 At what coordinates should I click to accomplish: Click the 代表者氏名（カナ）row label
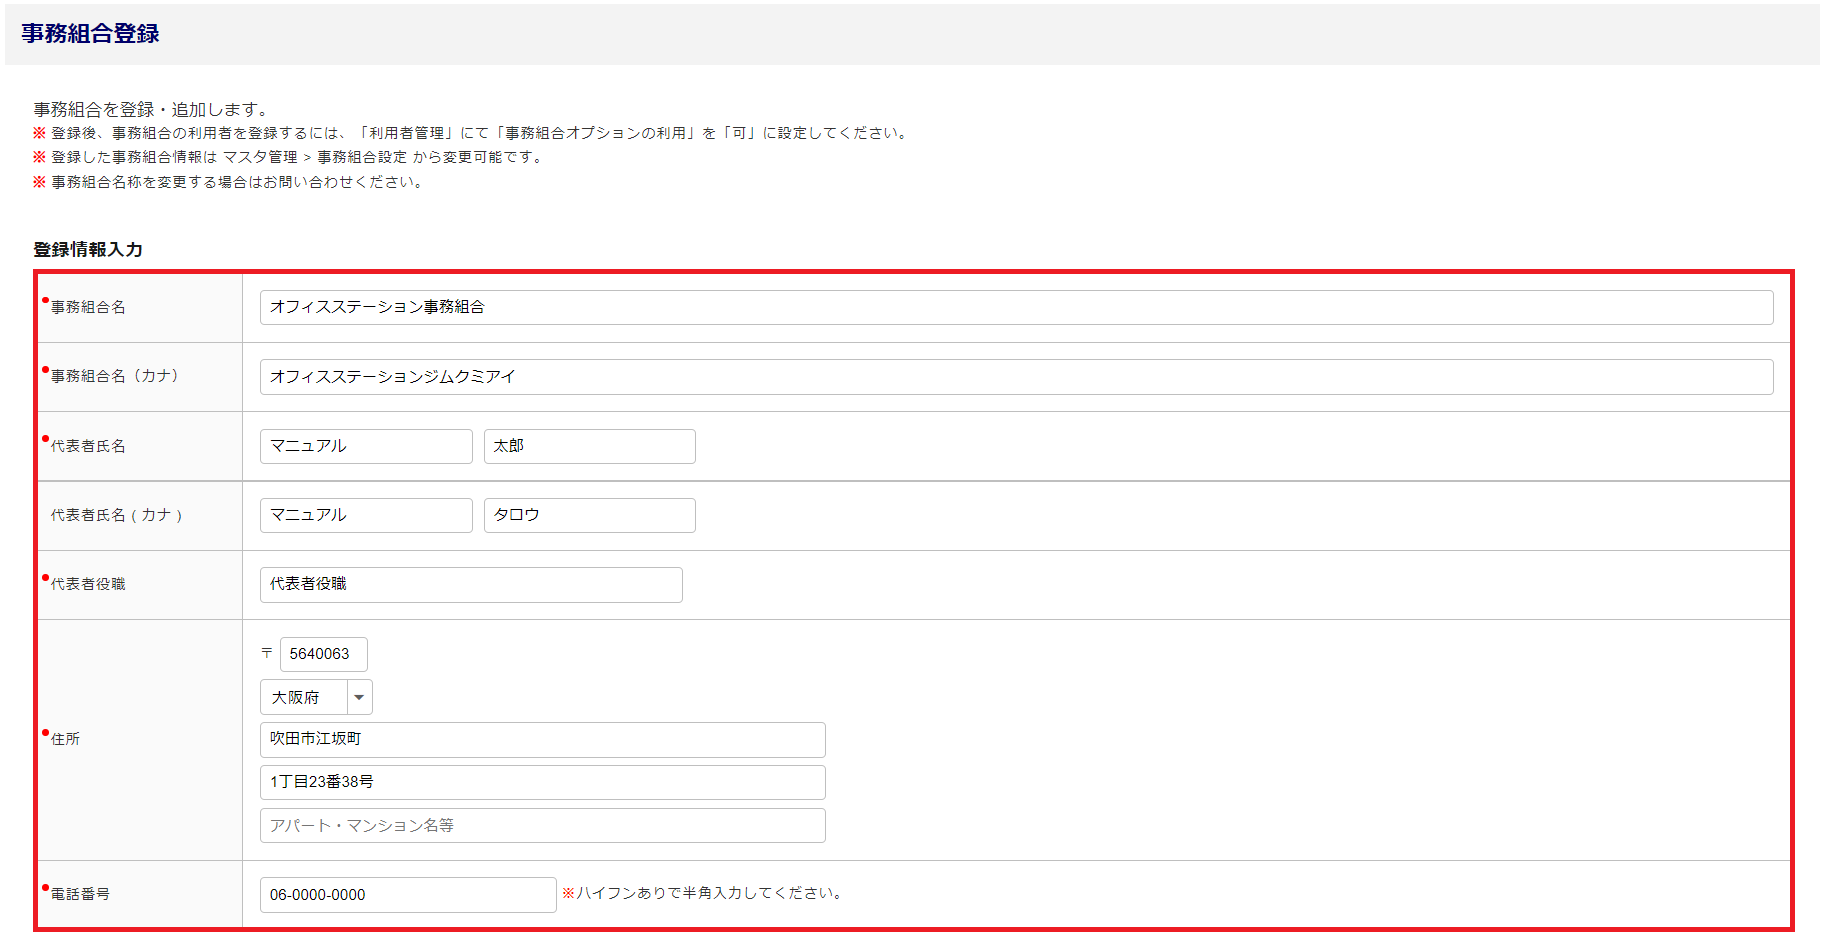(x=116, y=515)
